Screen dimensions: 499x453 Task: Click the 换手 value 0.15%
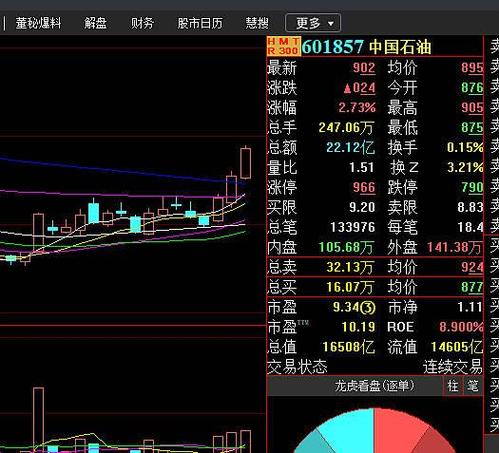465,147
